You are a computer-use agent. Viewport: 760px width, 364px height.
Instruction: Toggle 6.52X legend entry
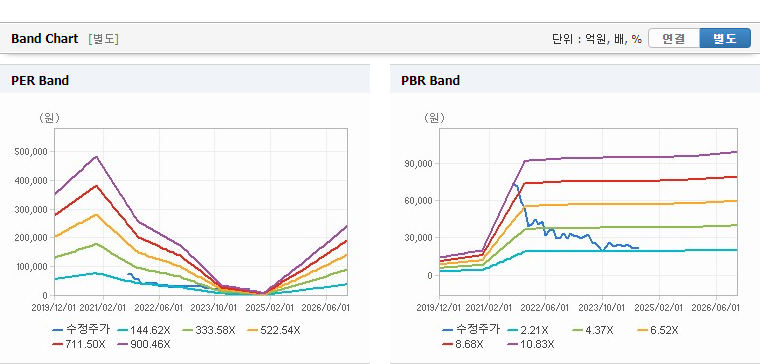pos(657,330)
